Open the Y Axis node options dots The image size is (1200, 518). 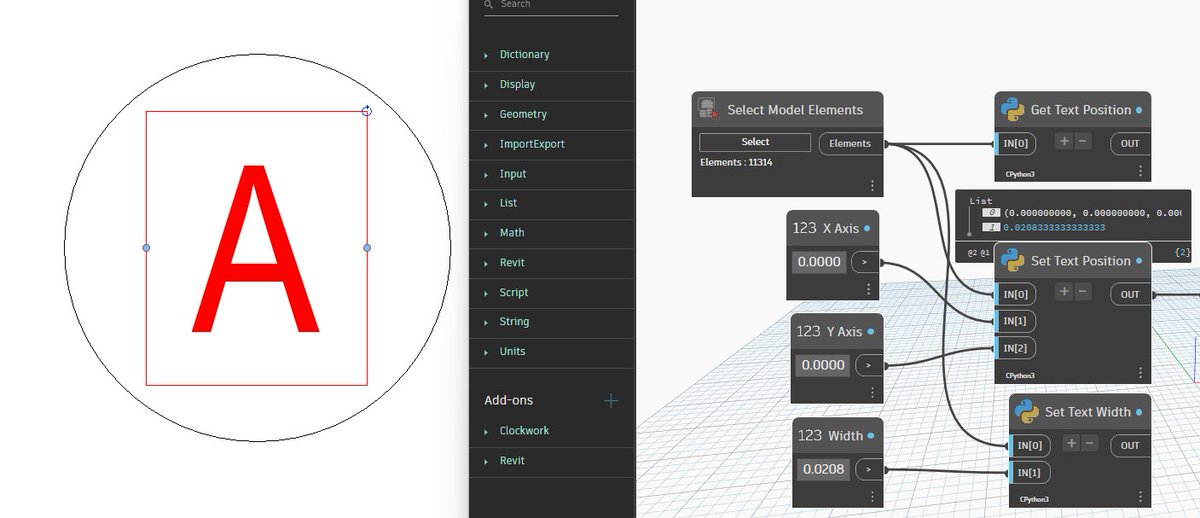tap(870, 392)
